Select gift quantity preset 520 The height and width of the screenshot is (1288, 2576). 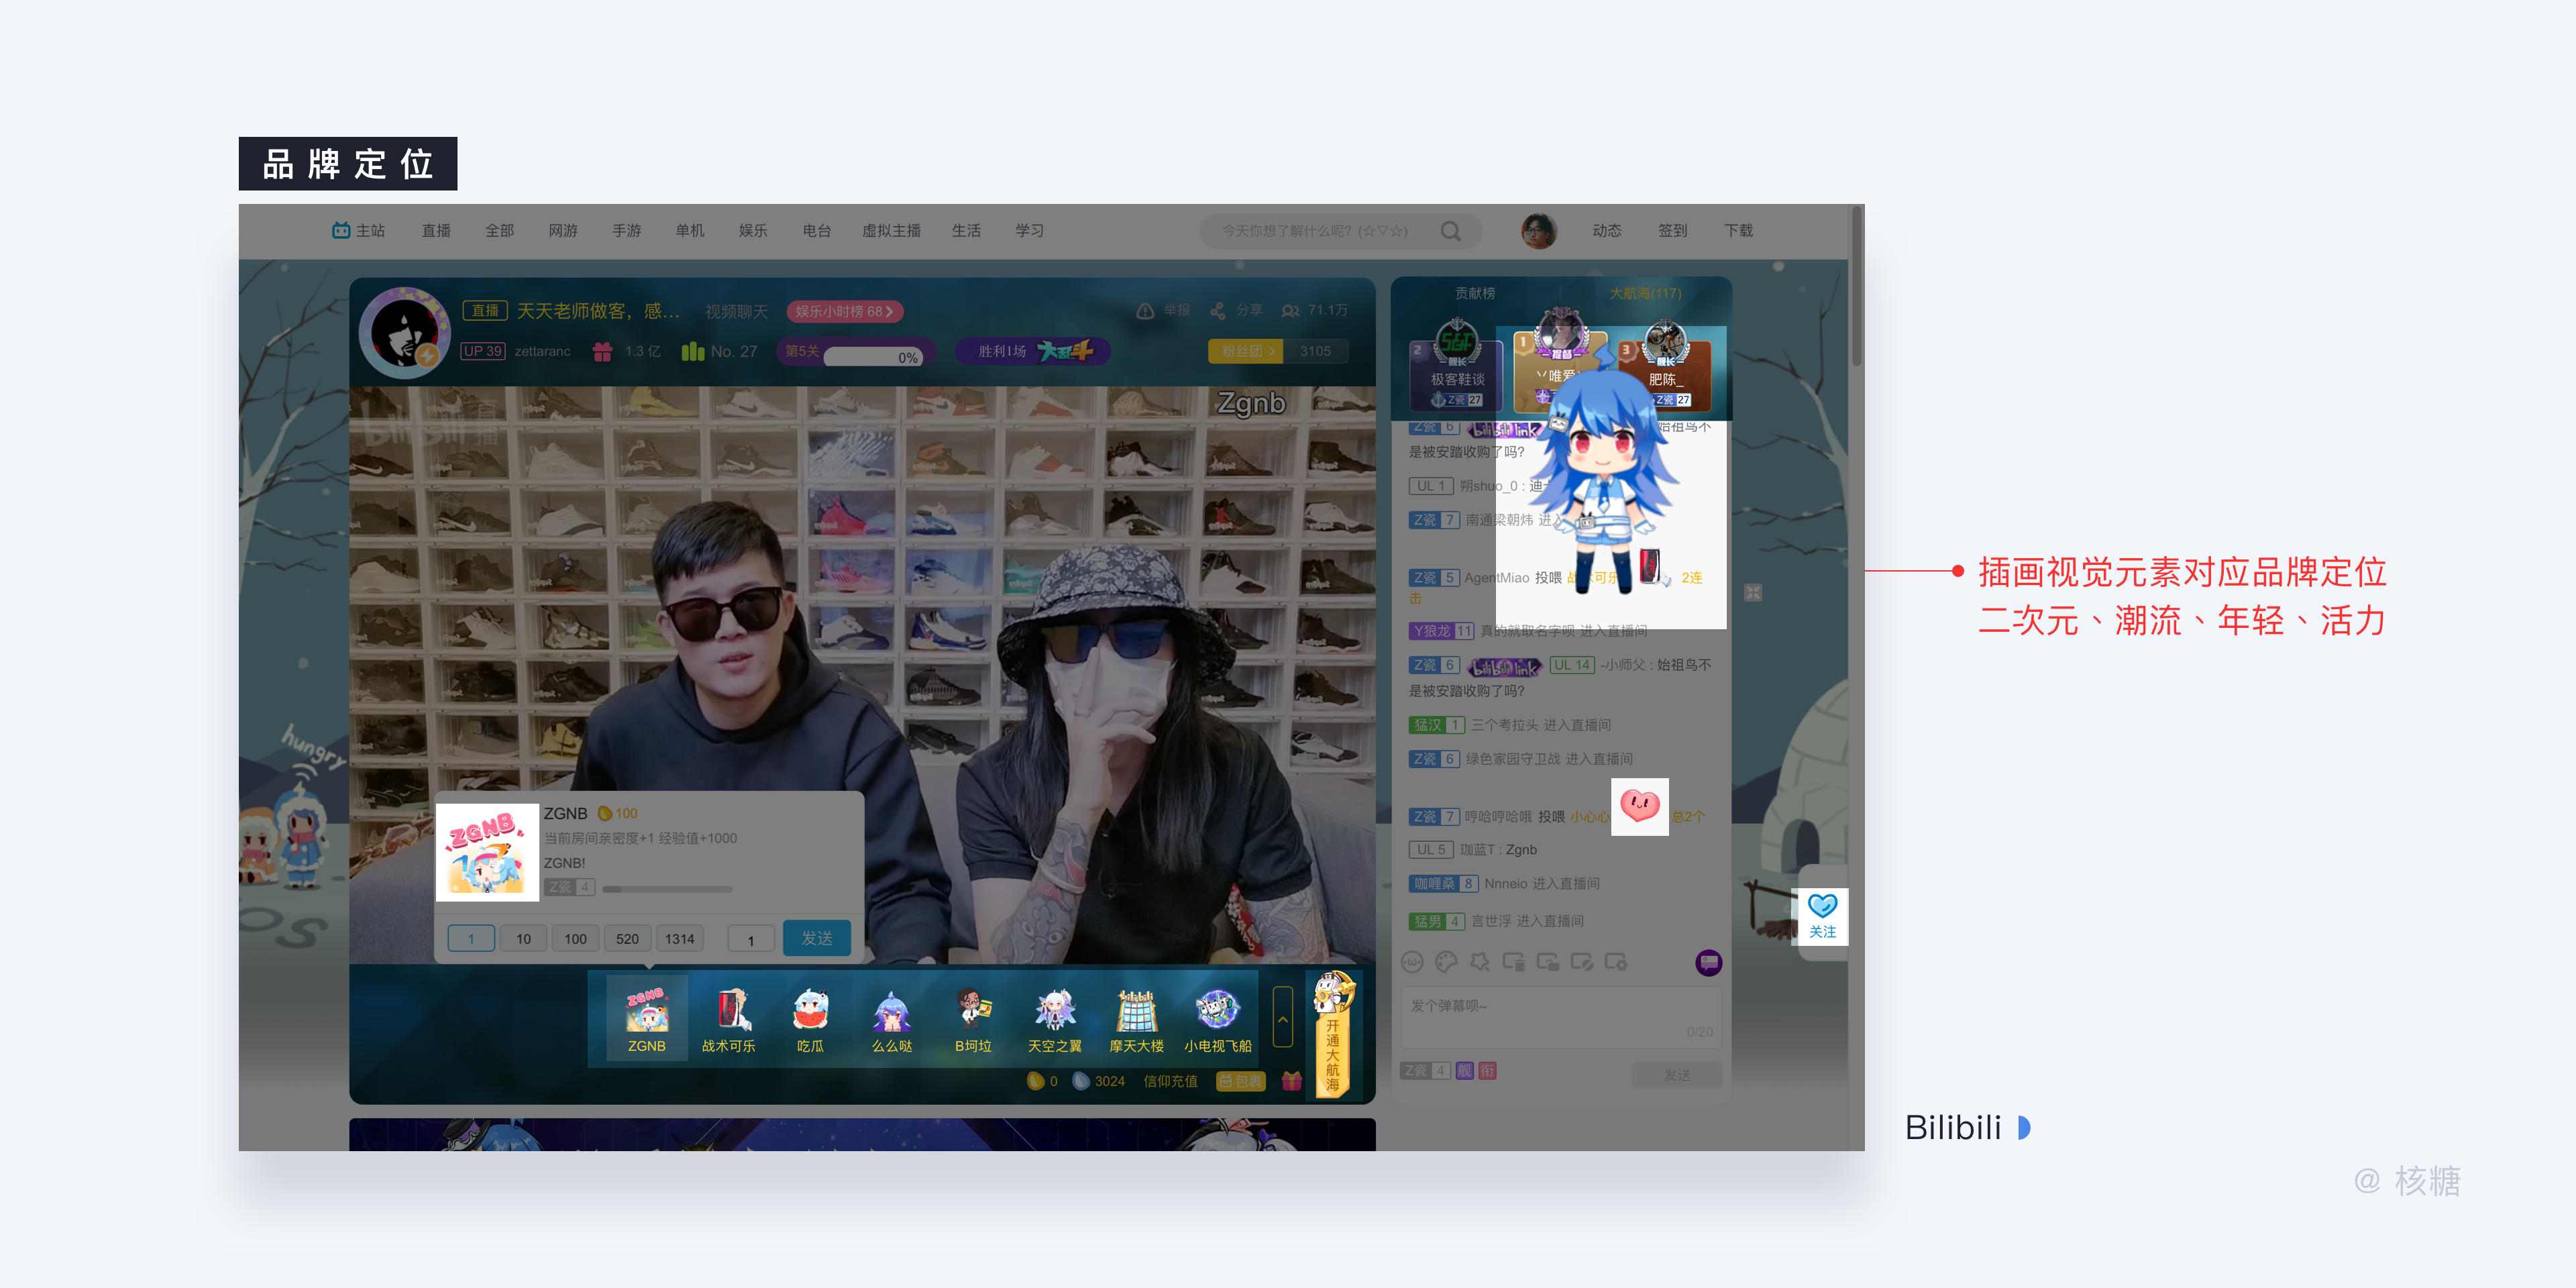click(627, 939)
